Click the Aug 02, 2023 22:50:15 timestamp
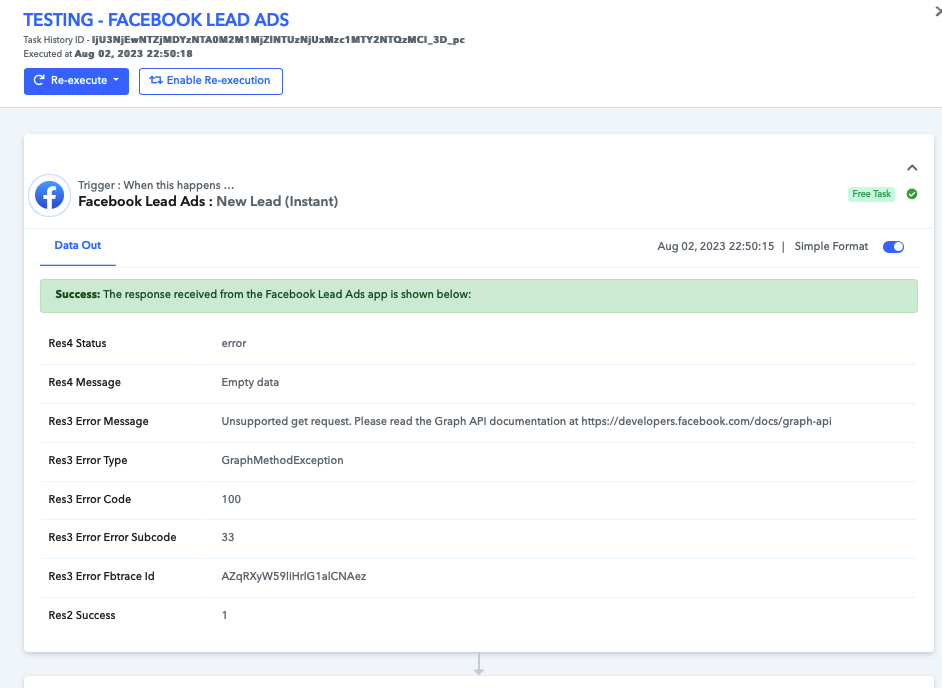This screenshot has width=942, height=688. pos(716,246)
